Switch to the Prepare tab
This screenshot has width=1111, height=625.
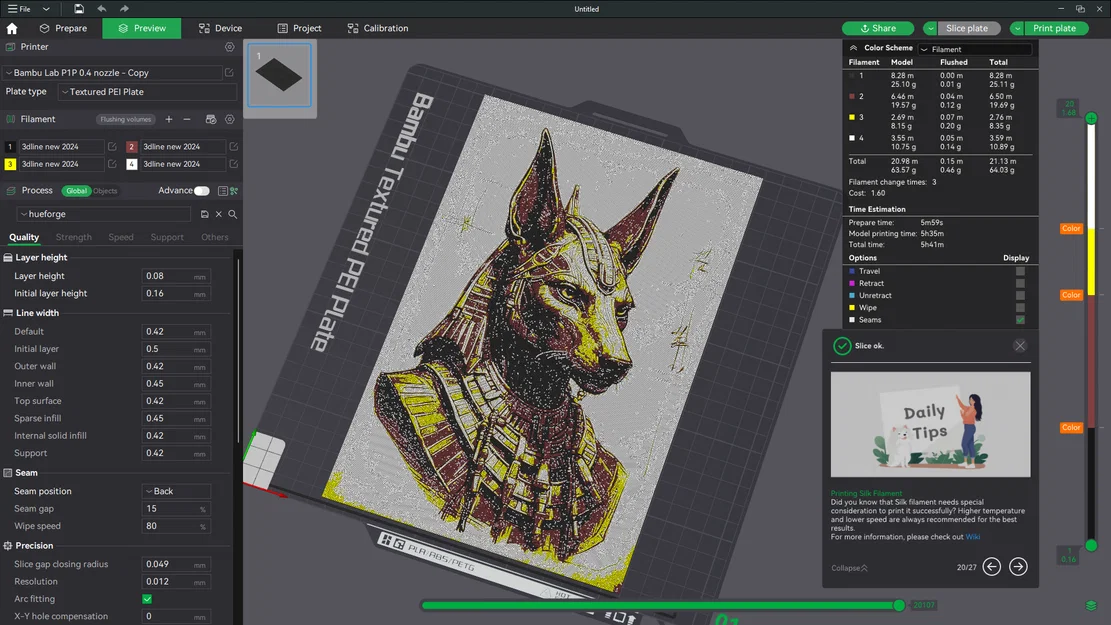click(64, 28)
